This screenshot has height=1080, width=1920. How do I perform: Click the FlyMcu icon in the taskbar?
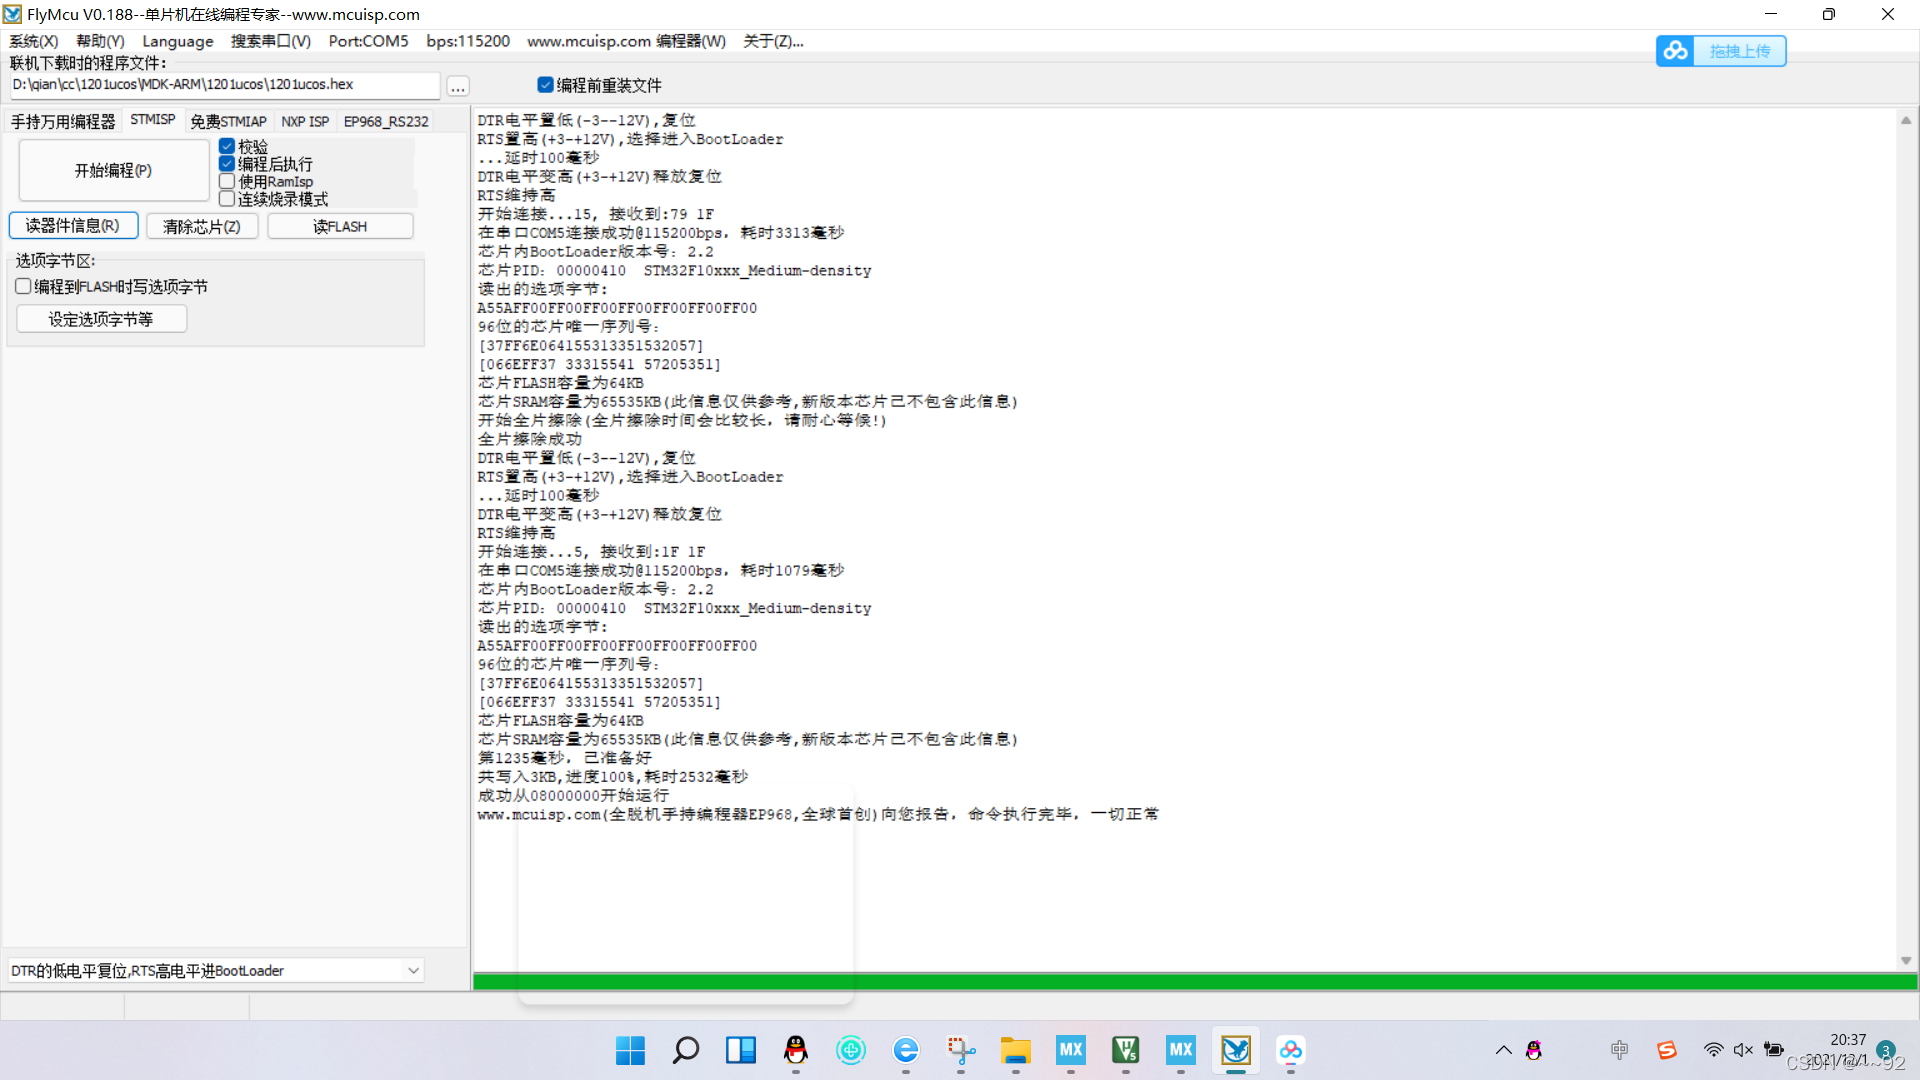(1236, 1051)
